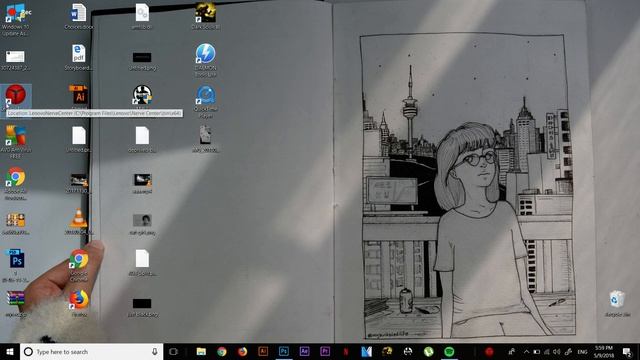Open After Effects from the taskbar
640x360 pixels.
[x=304, y=351]
